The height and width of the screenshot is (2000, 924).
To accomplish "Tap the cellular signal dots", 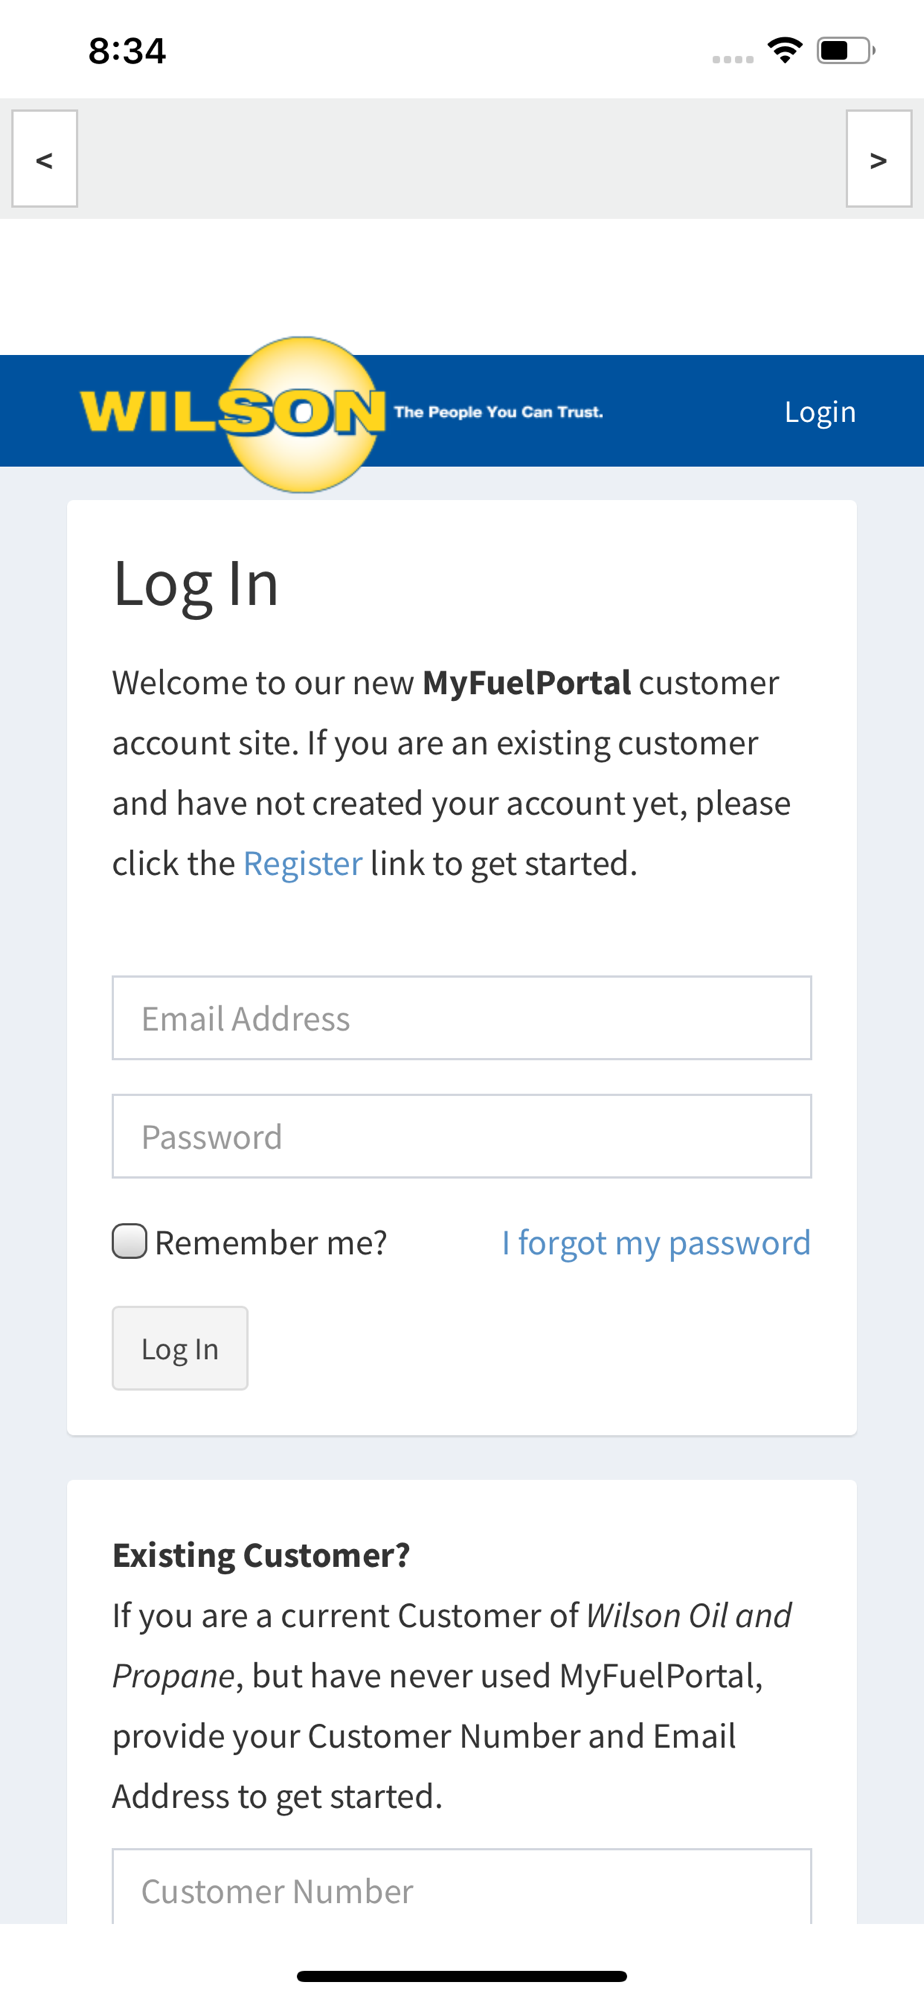I will [732, 59].
